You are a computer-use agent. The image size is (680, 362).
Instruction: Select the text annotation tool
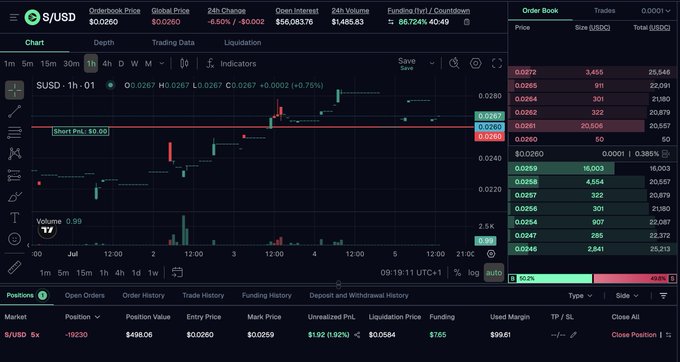(14, 218)
